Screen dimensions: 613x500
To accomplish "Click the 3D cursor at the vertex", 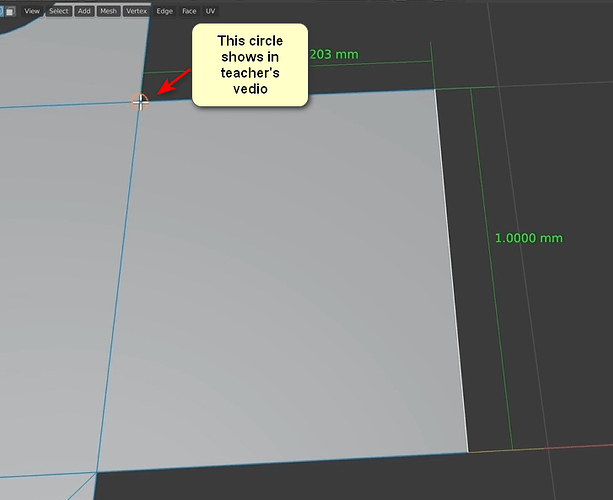I will [140, 102].
